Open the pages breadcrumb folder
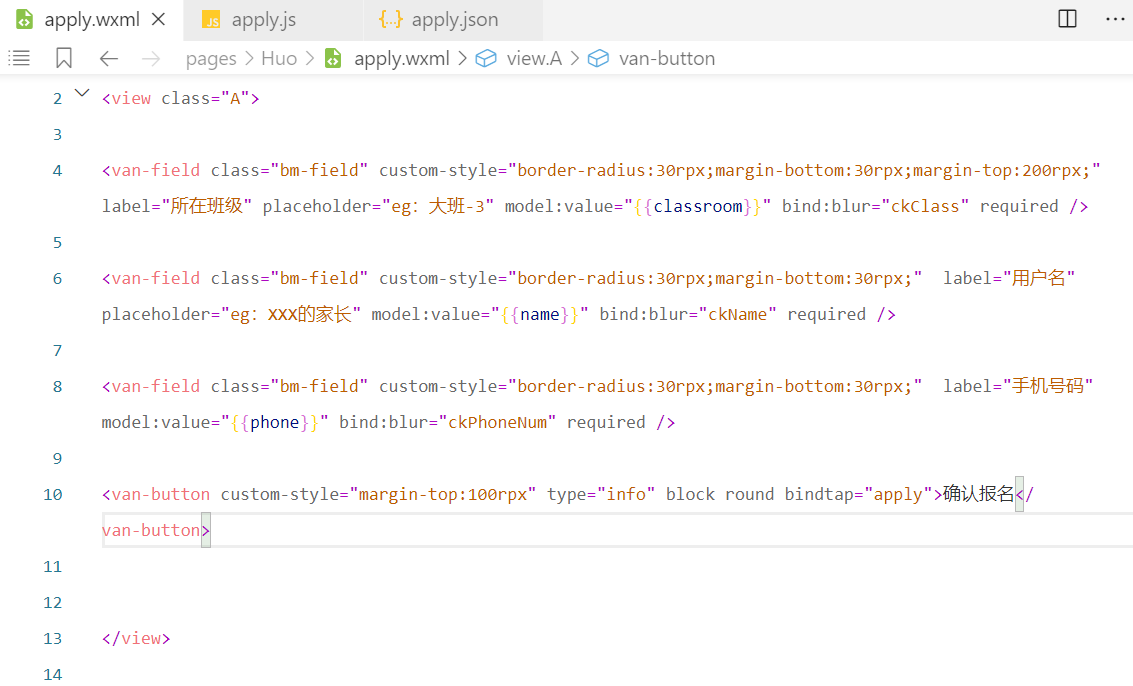Image resolution: width=1133 pixels, height=686 pixels. (211, 58)
